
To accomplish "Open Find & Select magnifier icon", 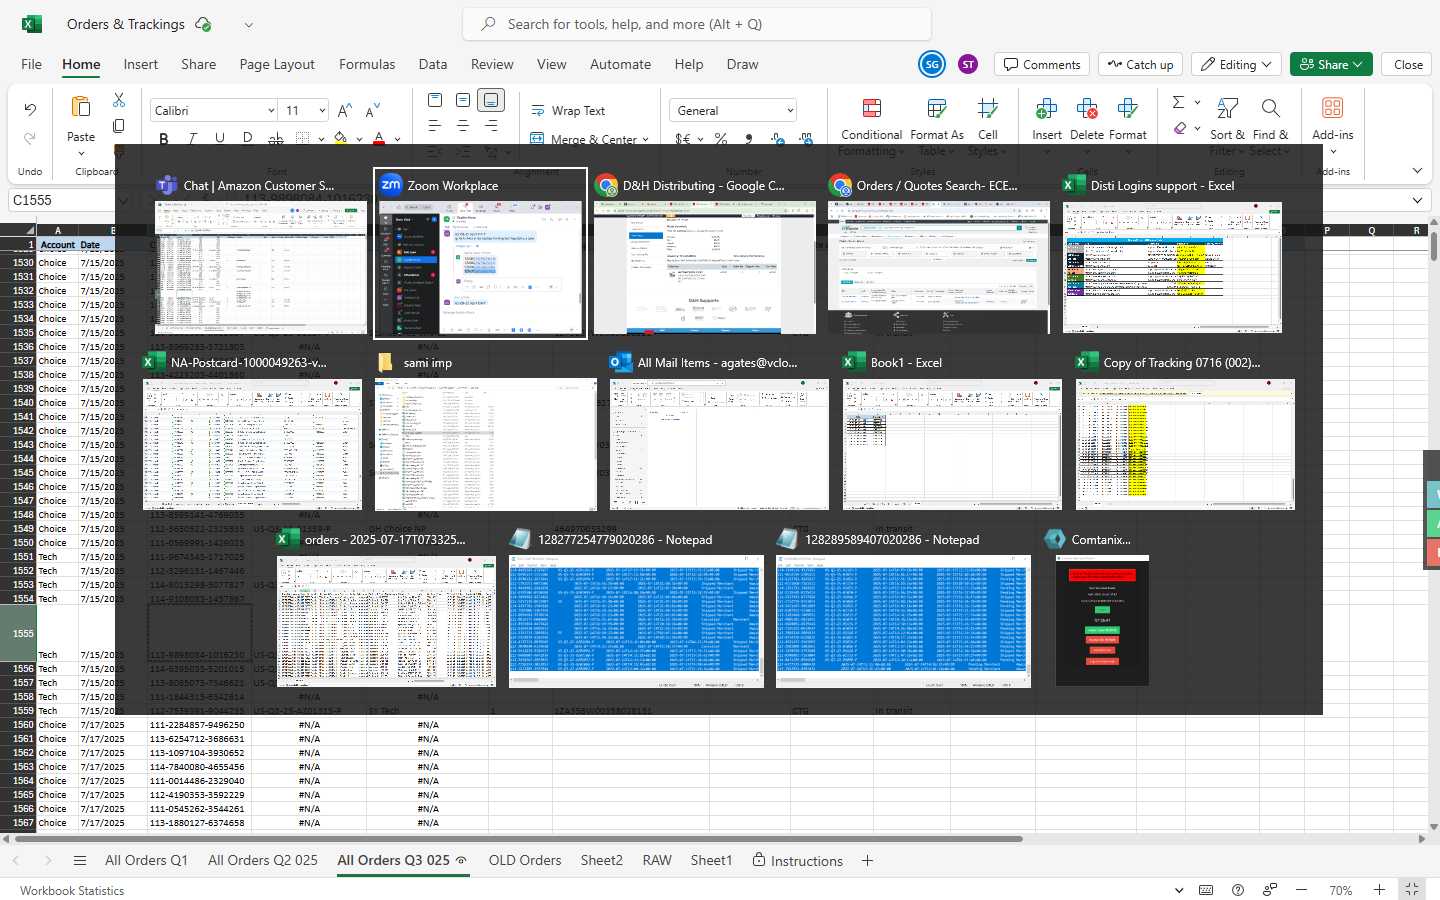I will tap(1270, 108).
